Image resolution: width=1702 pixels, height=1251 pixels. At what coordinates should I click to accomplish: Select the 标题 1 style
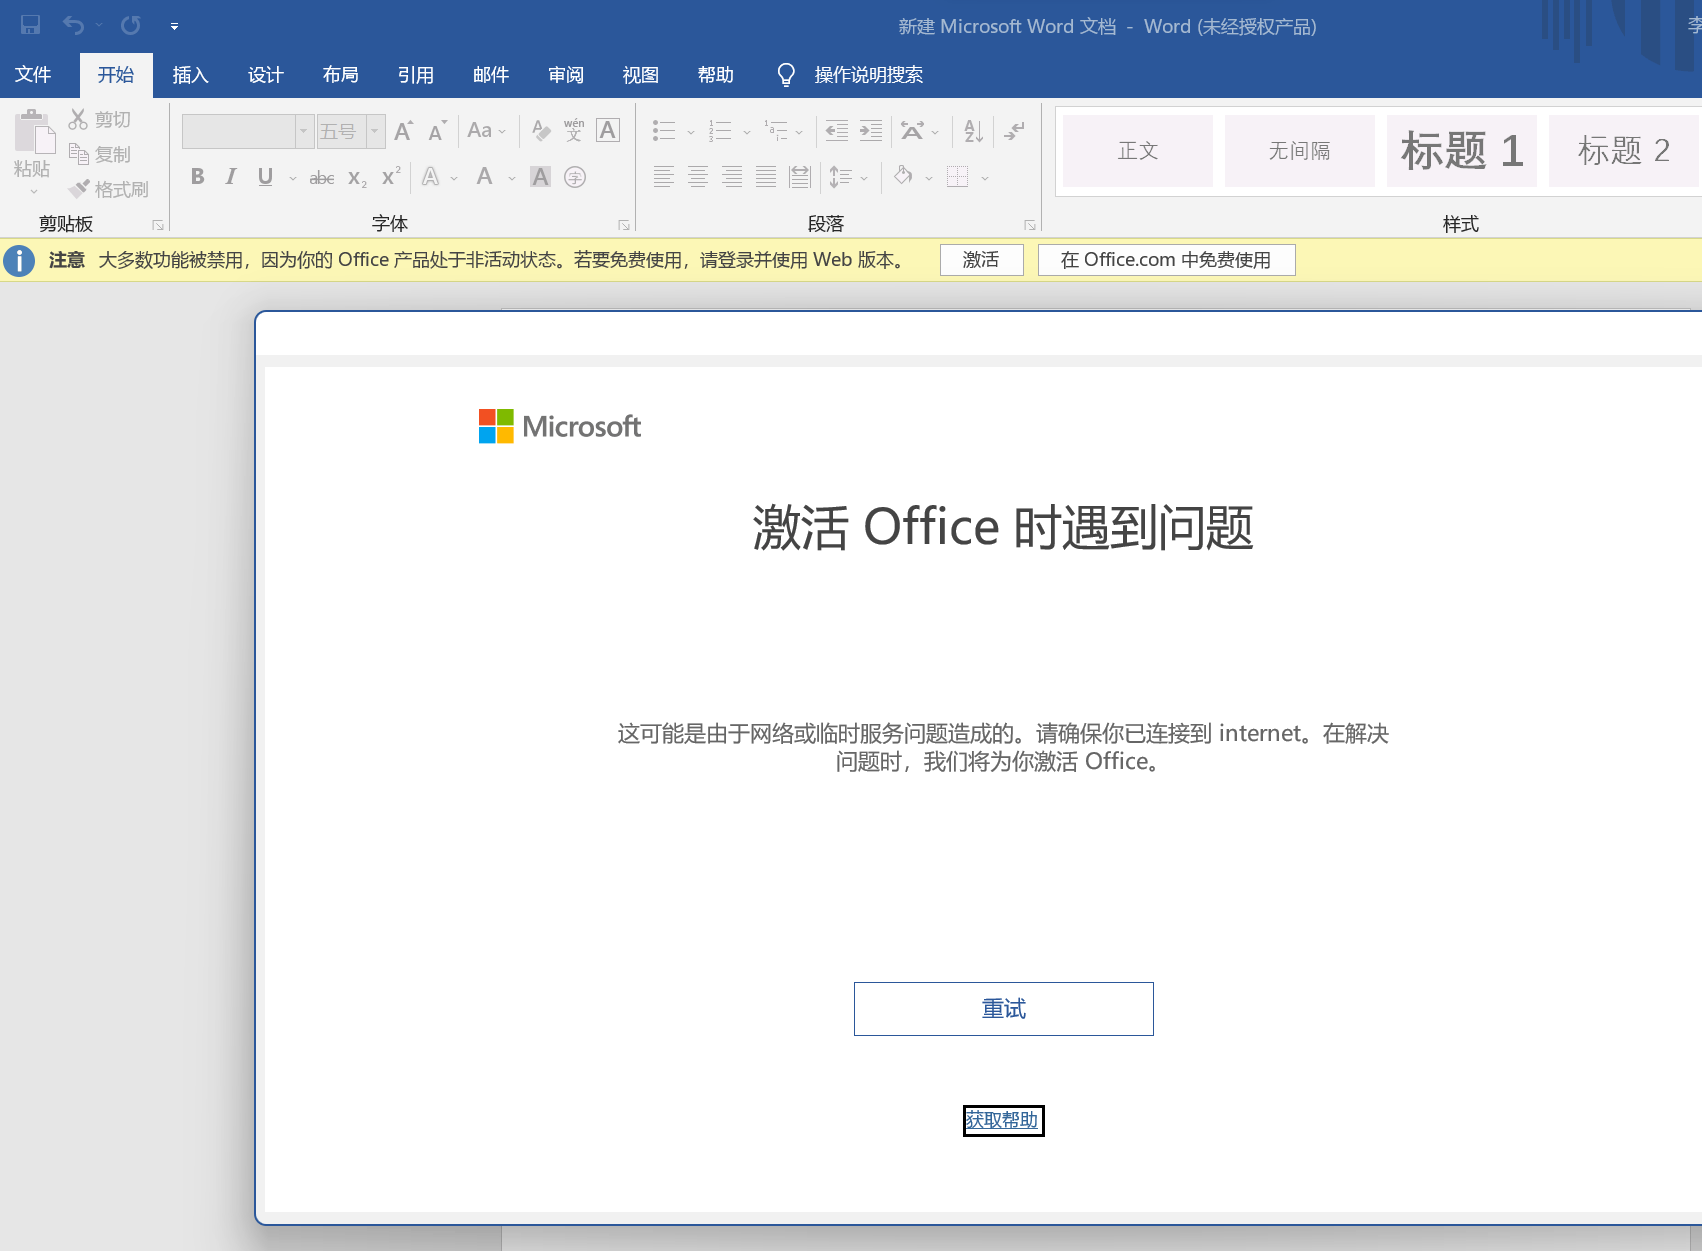[x=1462, y=151]
